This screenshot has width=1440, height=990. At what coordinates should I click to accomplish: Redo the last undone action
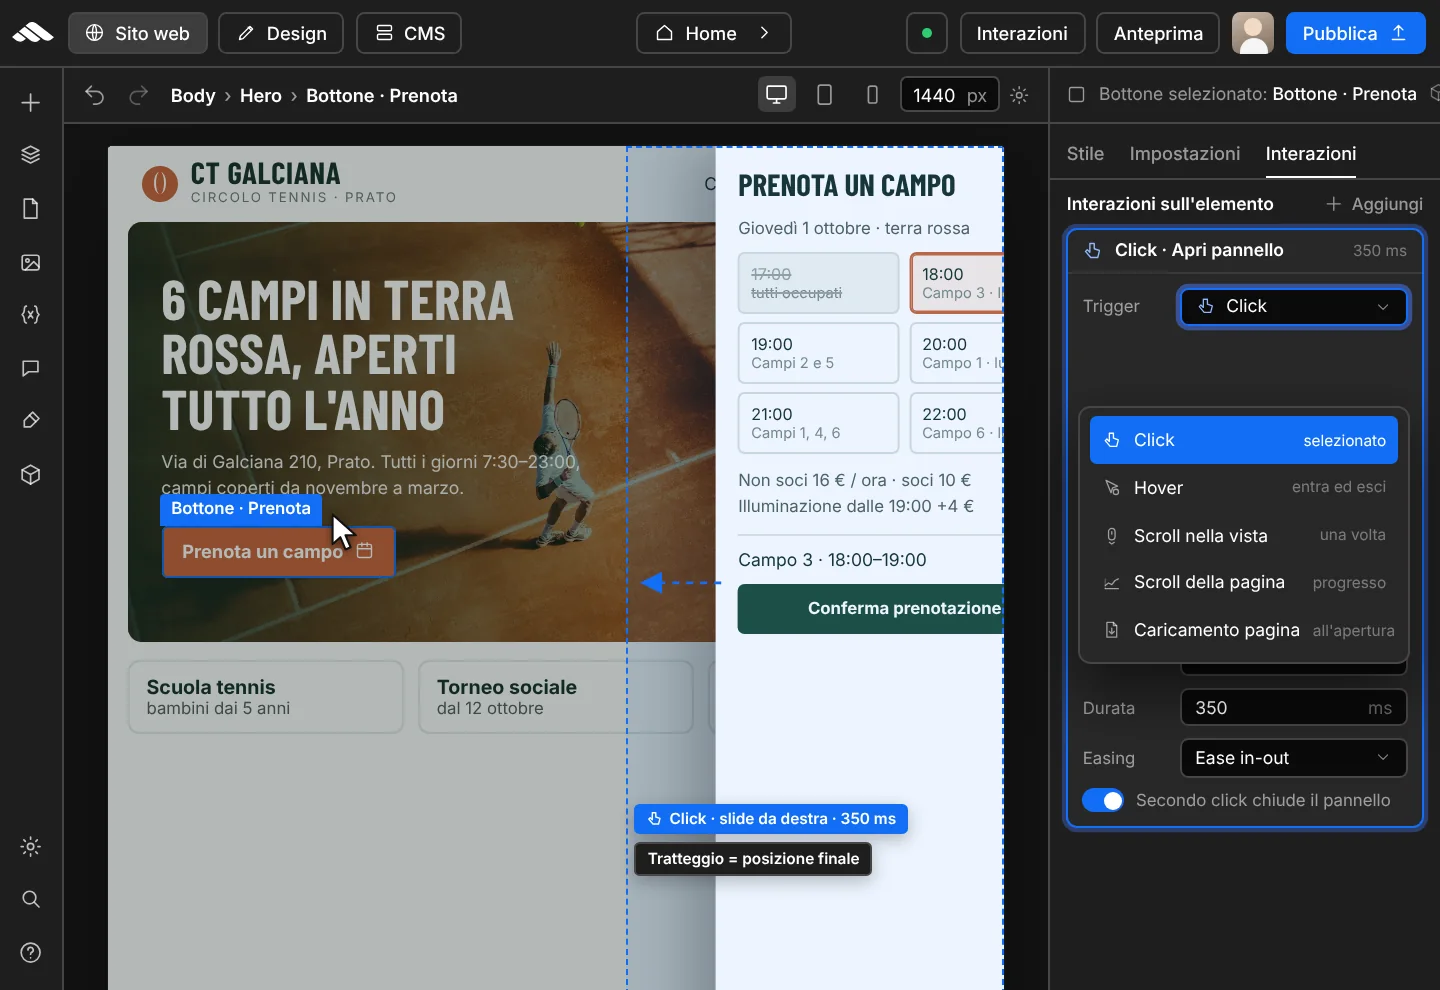[139, 95]
